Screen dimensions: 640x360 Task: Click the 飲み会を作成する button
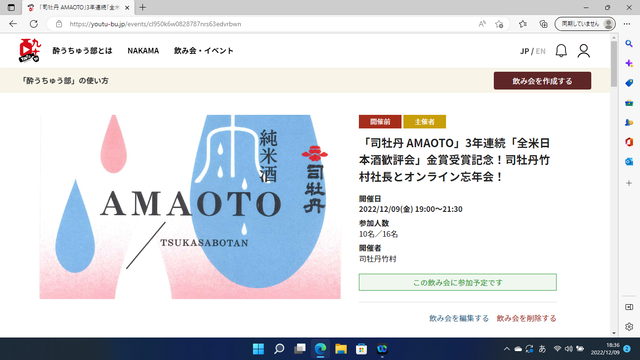click(x=542, y=81)
